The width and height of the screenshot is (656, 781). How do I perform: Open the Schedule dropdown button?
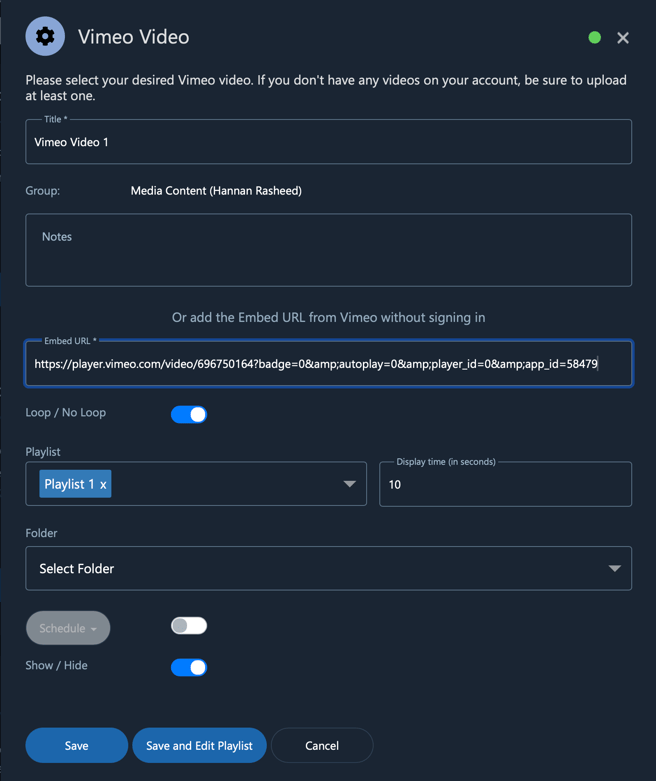68,628
